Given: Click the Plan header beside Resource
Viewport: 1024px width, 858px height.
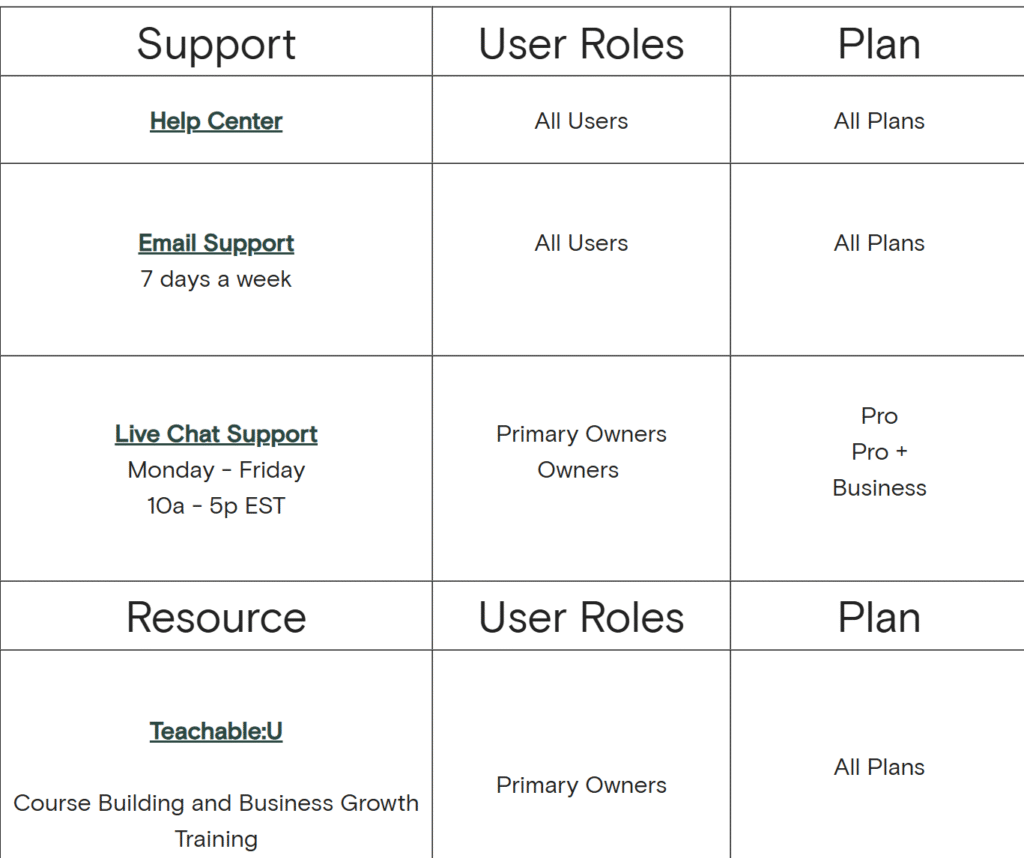Looking at the screenshot, I should pyautogui.click(x=879, y=617).
